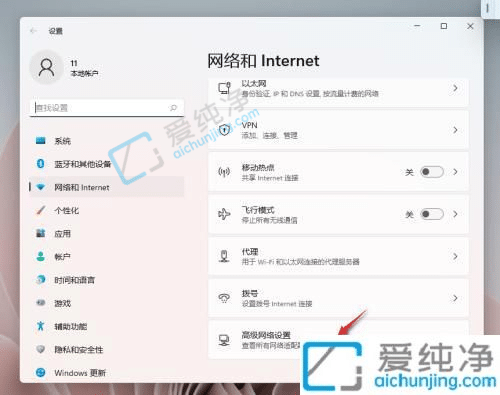Click the 游戏 gamepad icon
The image size is (500, 395).
pyautogui.click(x=41, y=303)
